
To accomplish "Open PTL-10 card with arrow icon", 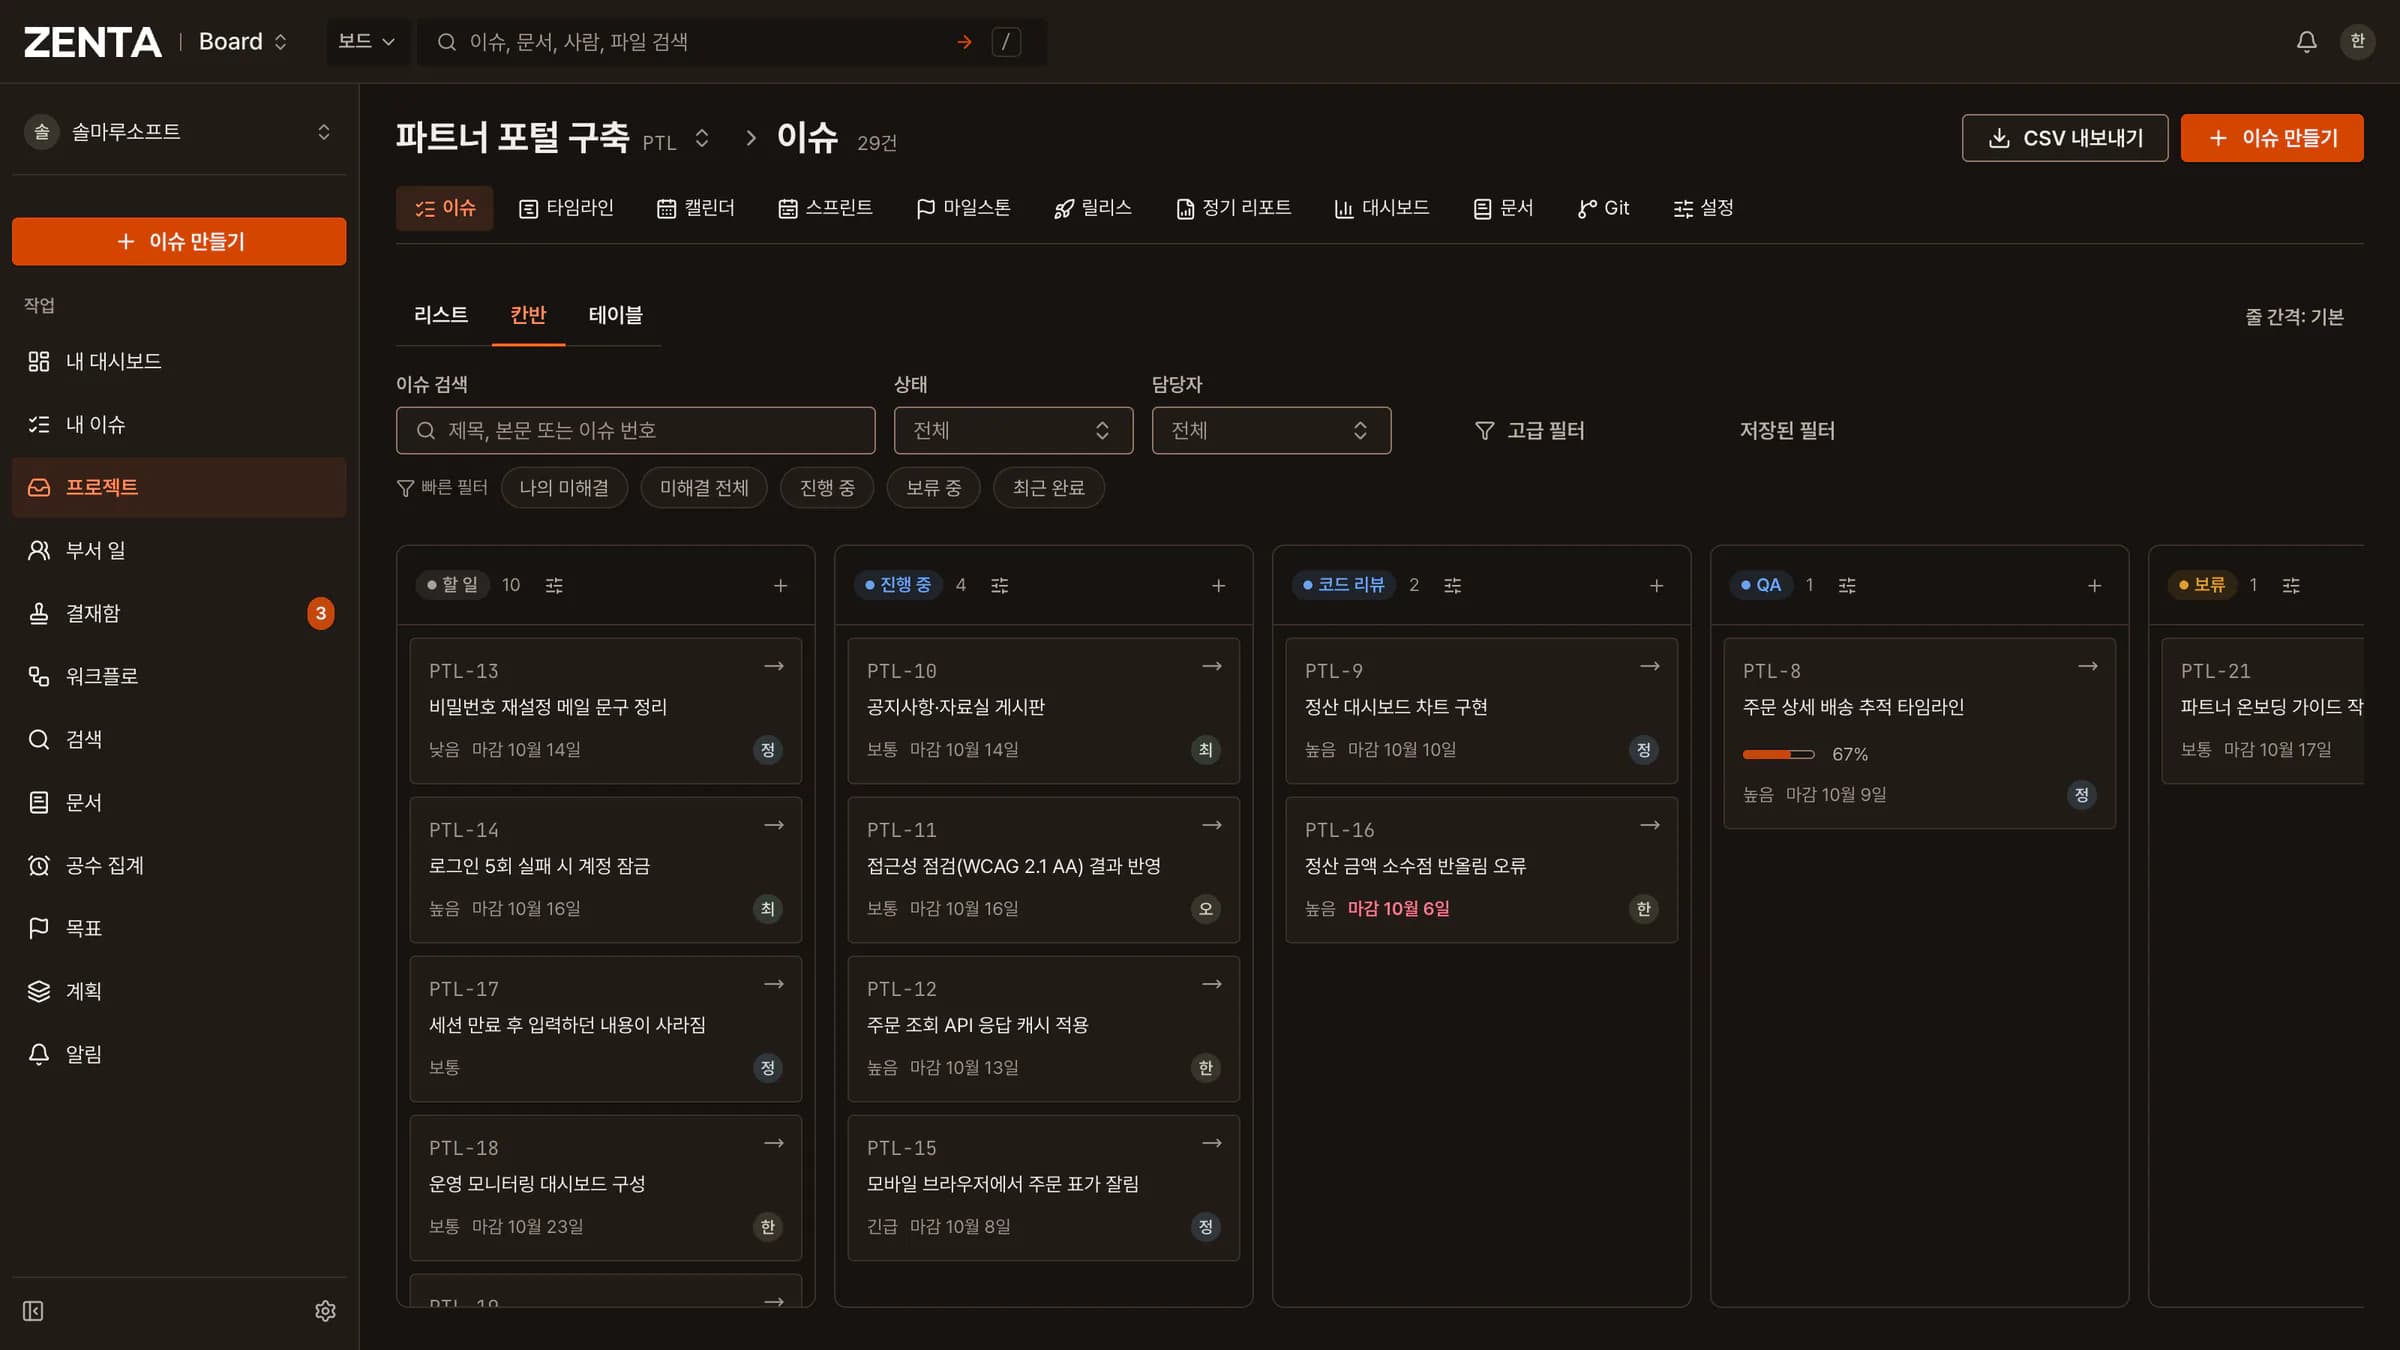I will tap(1212, 666).
